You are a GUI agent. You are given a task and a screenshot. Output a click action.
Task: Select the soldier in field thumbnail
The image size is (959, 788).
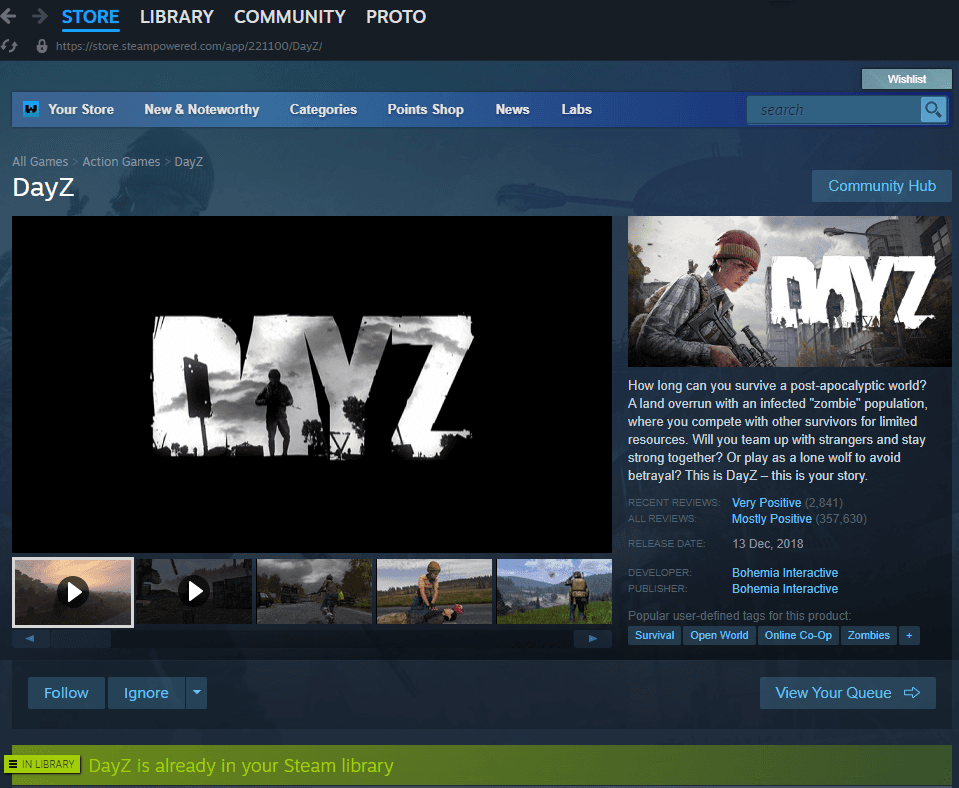554,592
